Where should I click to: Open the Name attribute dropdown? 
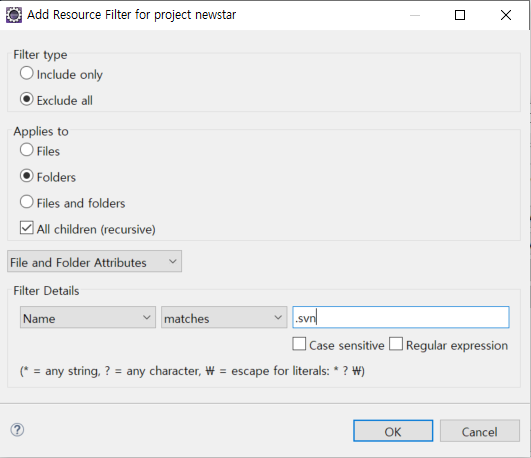pyautogui.click(x=88, y=317)
